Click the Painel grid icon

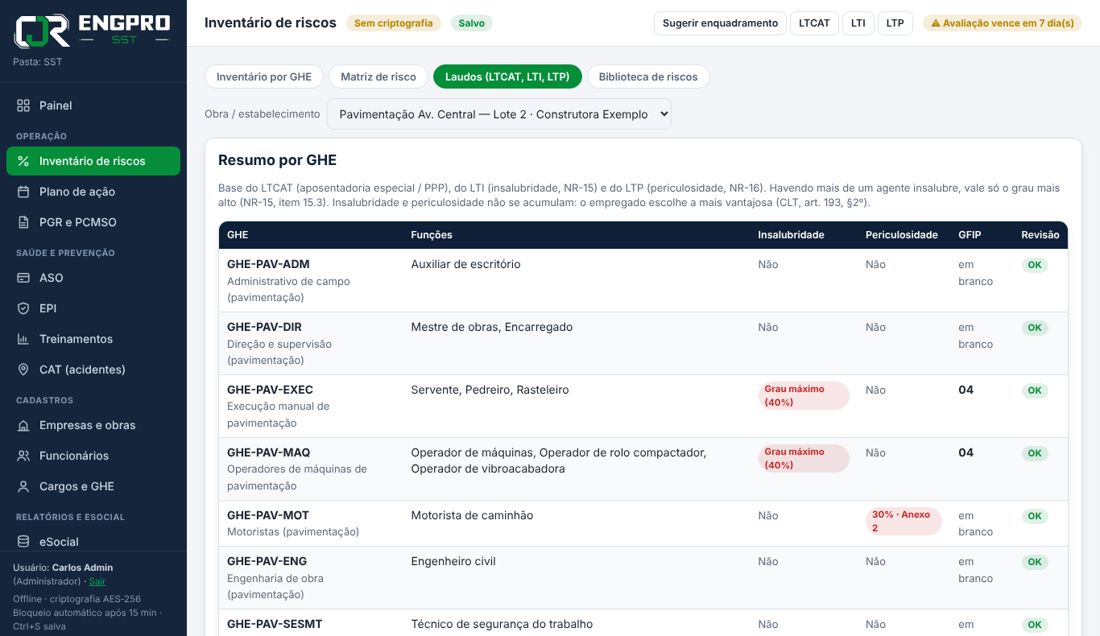(x=23, y=105)
